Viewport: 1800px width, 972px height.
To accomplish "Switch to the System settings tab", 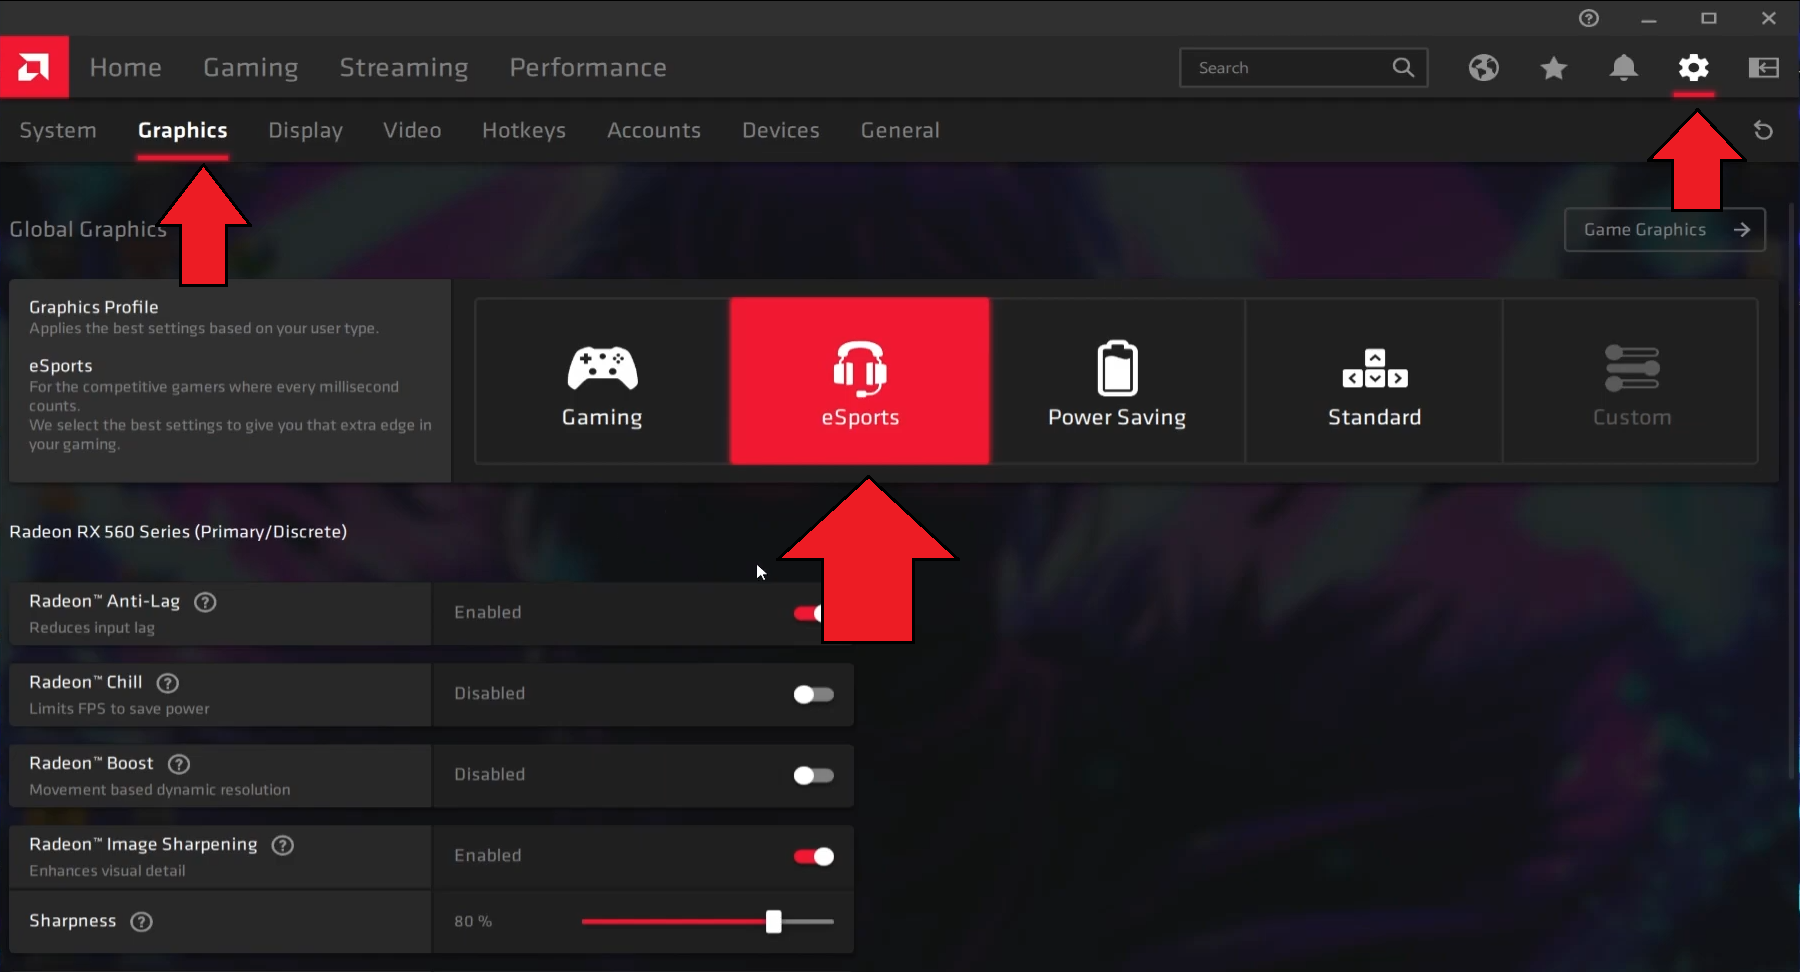I will 58,130.
